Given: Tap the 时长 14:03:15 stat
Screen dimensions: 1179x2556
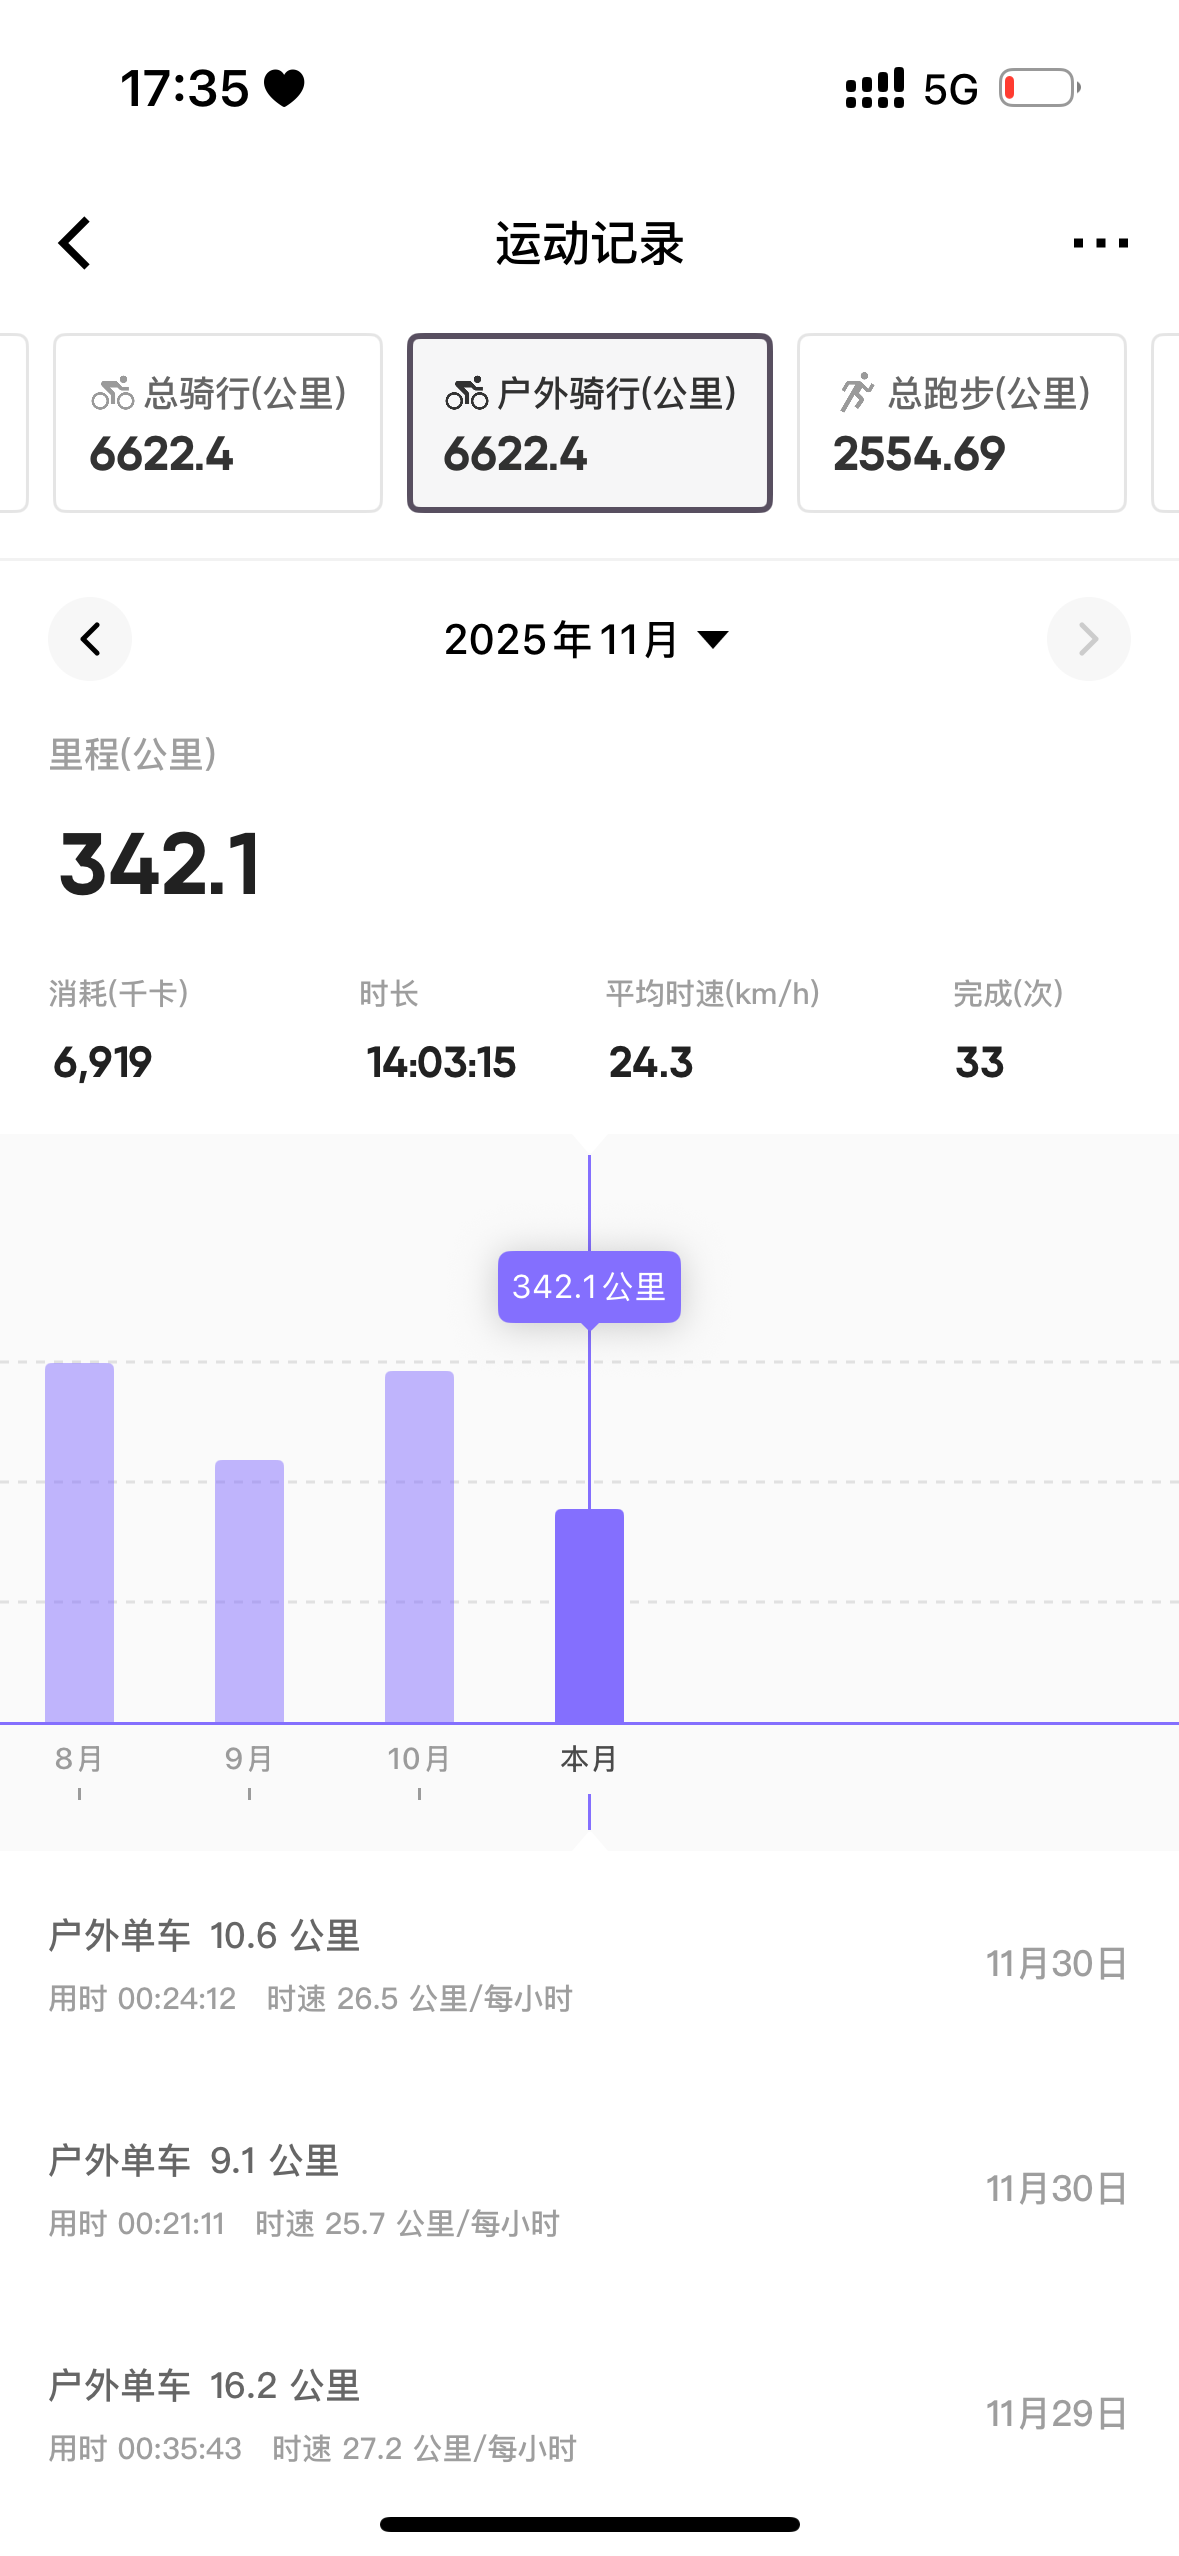Looking at the screenshot, I should [x=440, y=1030].
